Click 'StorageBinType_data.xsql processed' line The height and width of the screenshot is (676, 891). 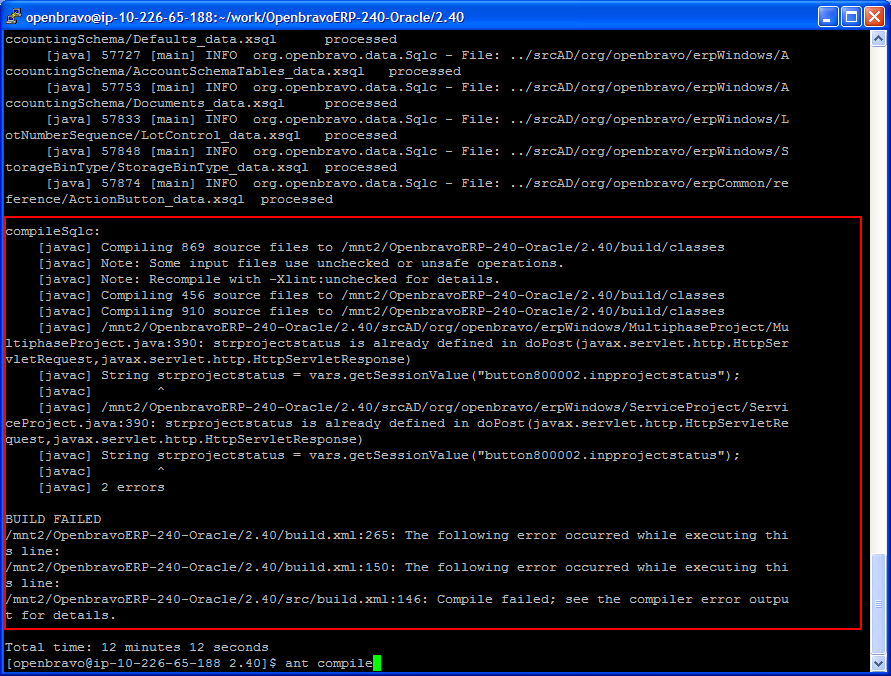[x=201, y=168]
